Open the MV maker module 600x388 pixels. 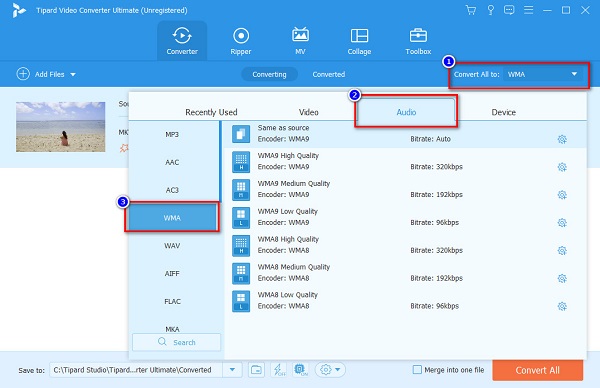[x=300, y=41]
